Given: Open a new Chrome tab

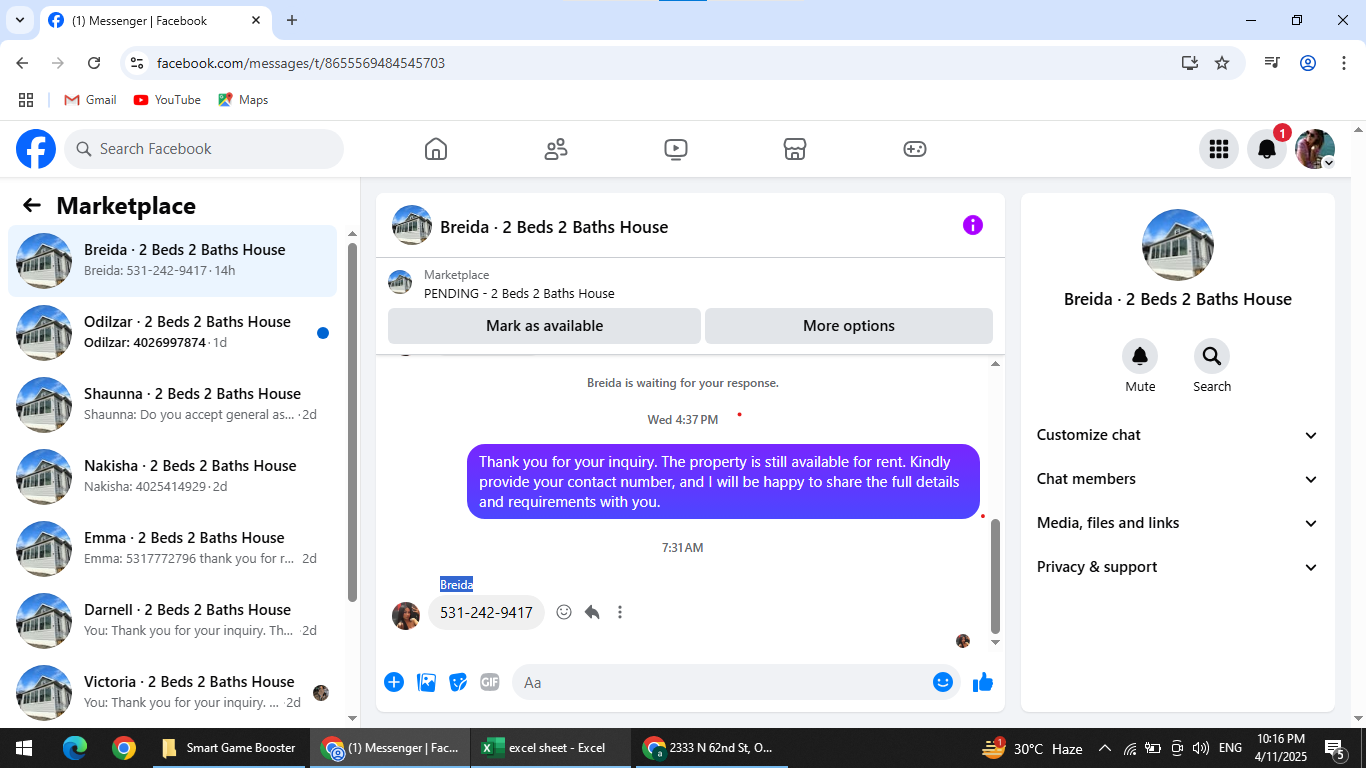Looking at the screenshot, I should pos(292,20).
